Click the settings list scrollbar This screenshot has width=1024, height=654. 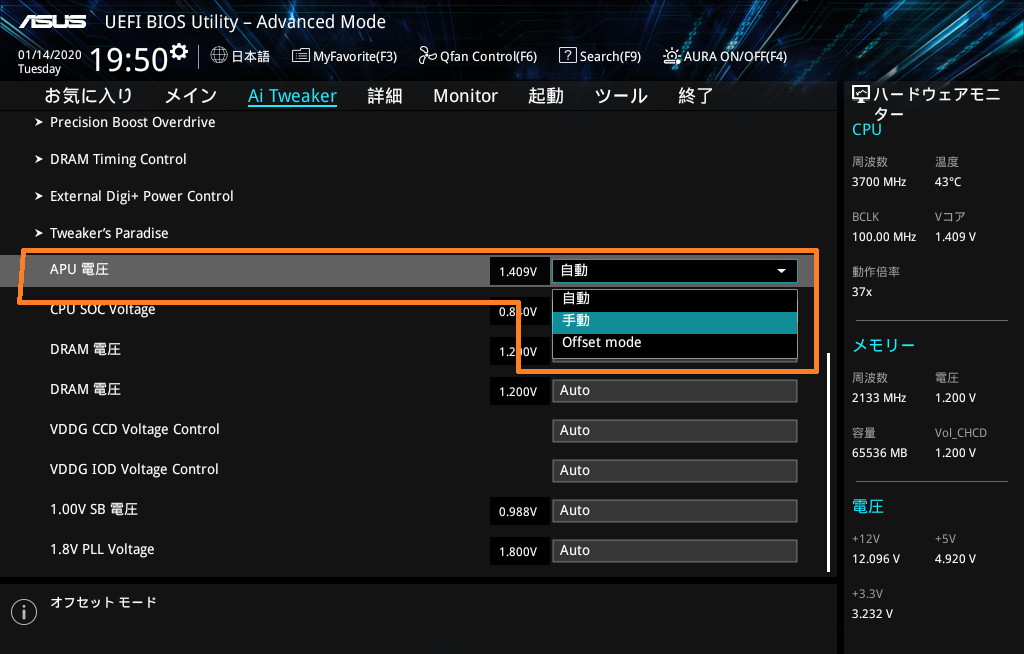click(829, 463)
